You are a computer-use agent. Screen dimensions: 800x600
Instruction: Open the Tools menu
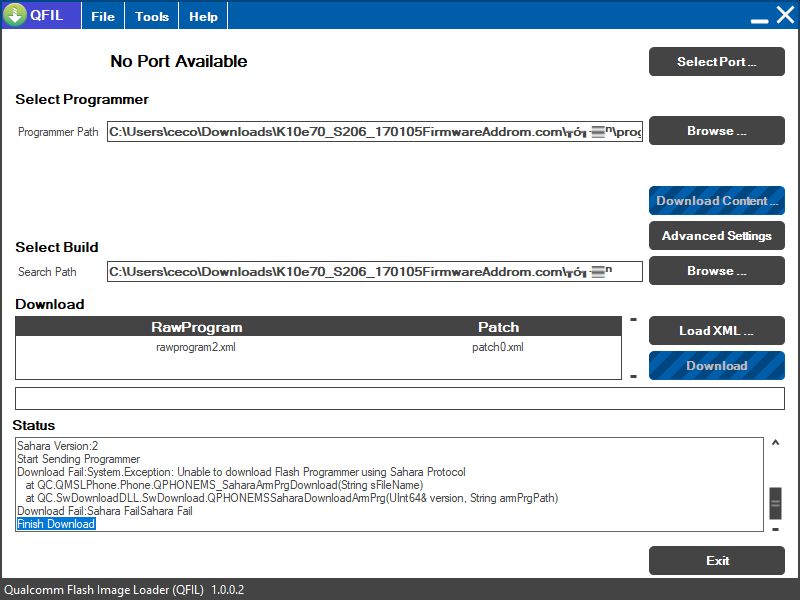coord(152,16)
